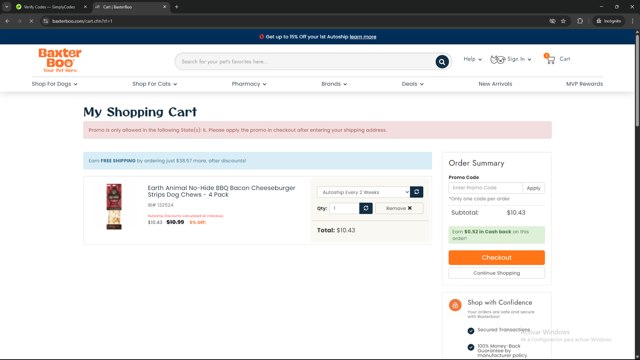
Task: Remove the item from cart
Action: click(399, 208)
